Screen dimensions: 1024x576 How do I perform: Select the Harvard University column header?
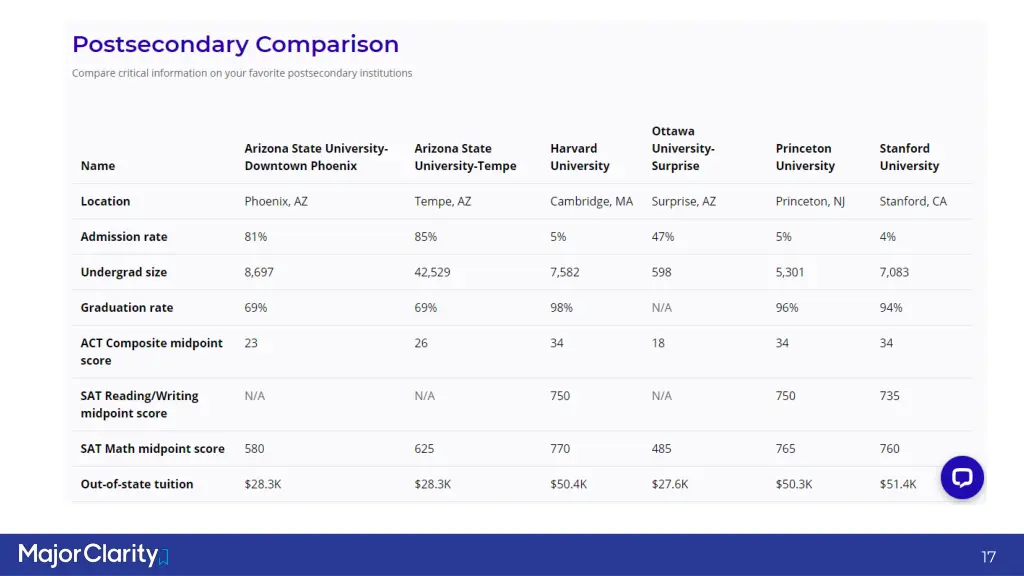coord(579,157)
